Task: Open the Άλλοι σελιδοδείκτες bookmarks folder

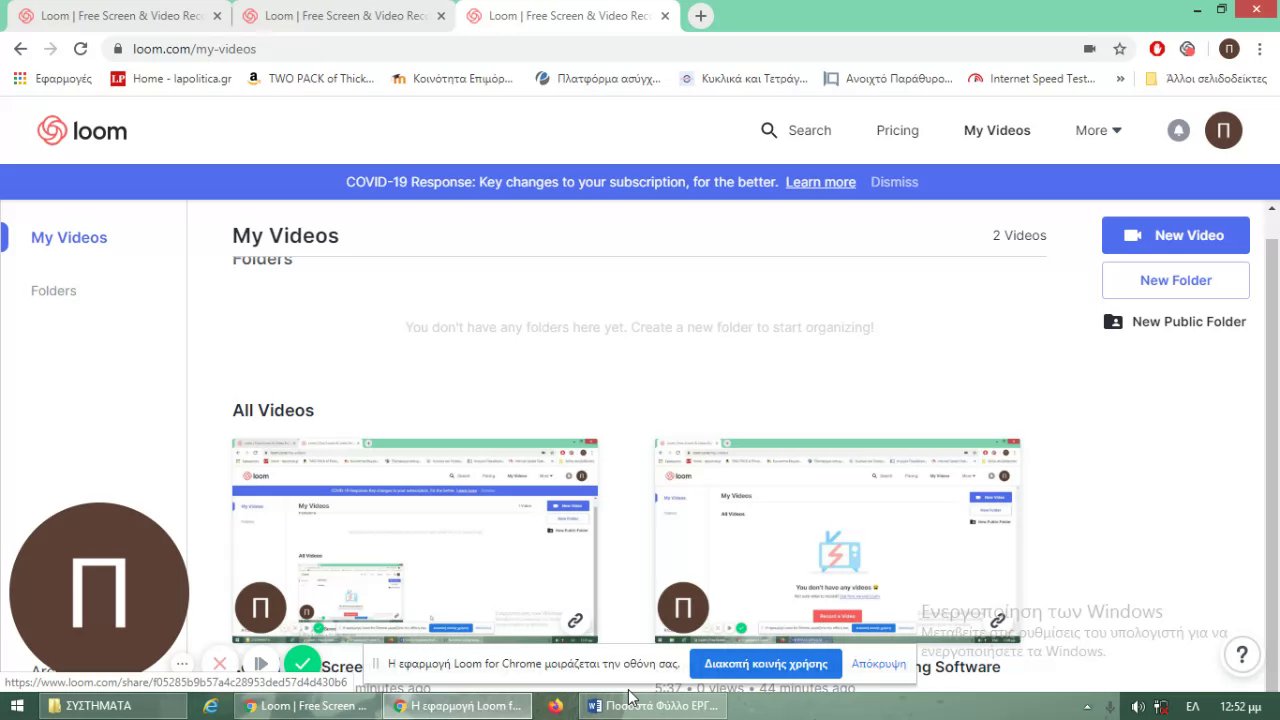Action: click(1206, 78)
